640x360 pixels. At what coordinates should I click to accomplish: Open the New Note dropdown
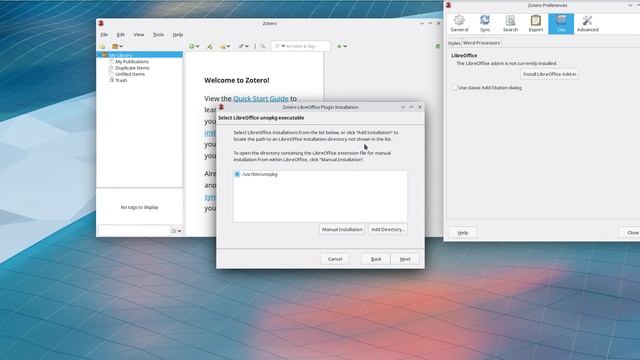click(225, 47)
